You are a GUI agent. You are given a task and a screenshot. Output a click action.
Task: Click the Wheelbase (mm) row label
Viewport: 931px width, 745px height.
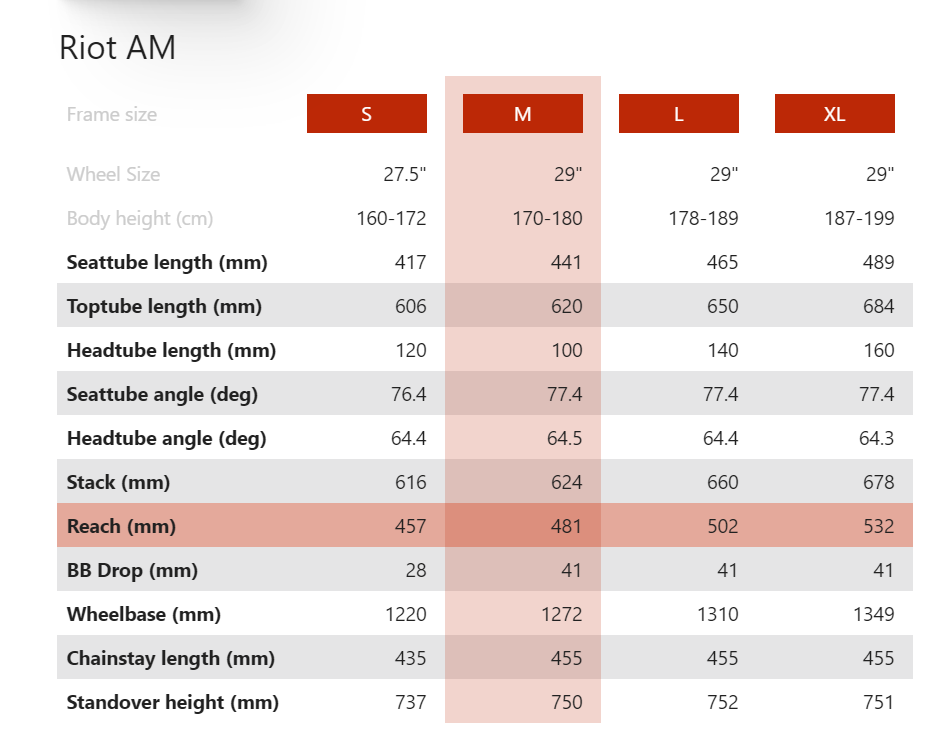click(x=143, y=614)
